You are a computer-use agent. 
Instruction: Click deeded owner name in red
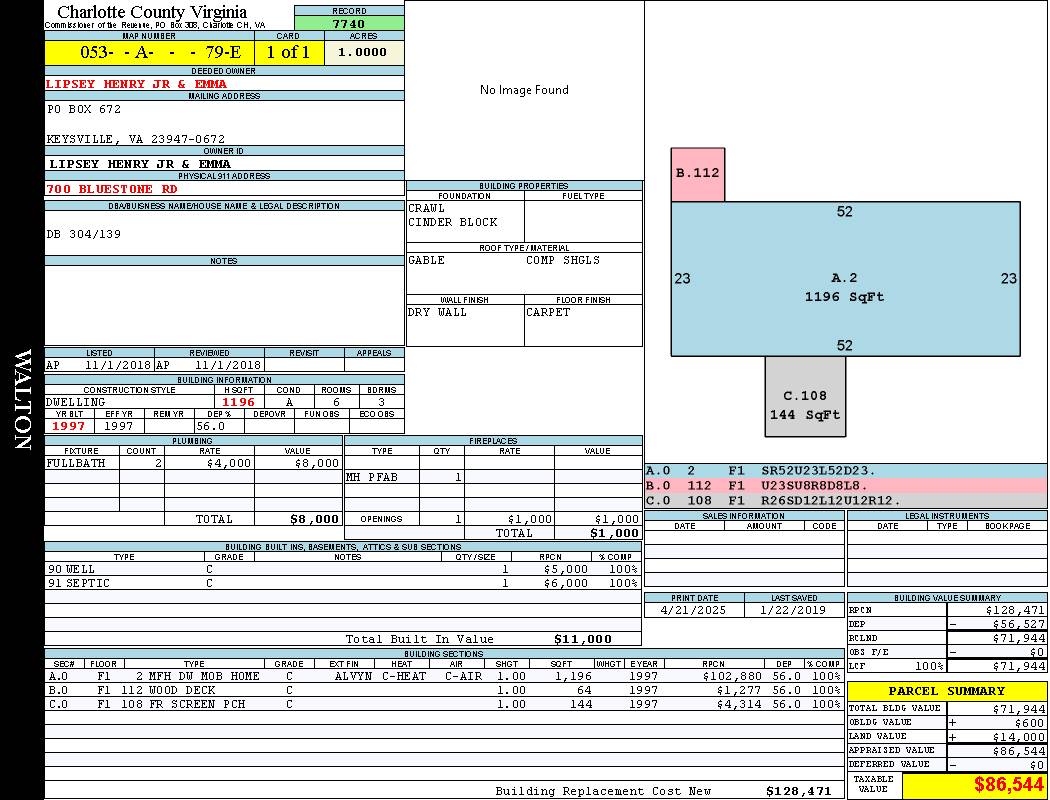click(x=136, y=84)
